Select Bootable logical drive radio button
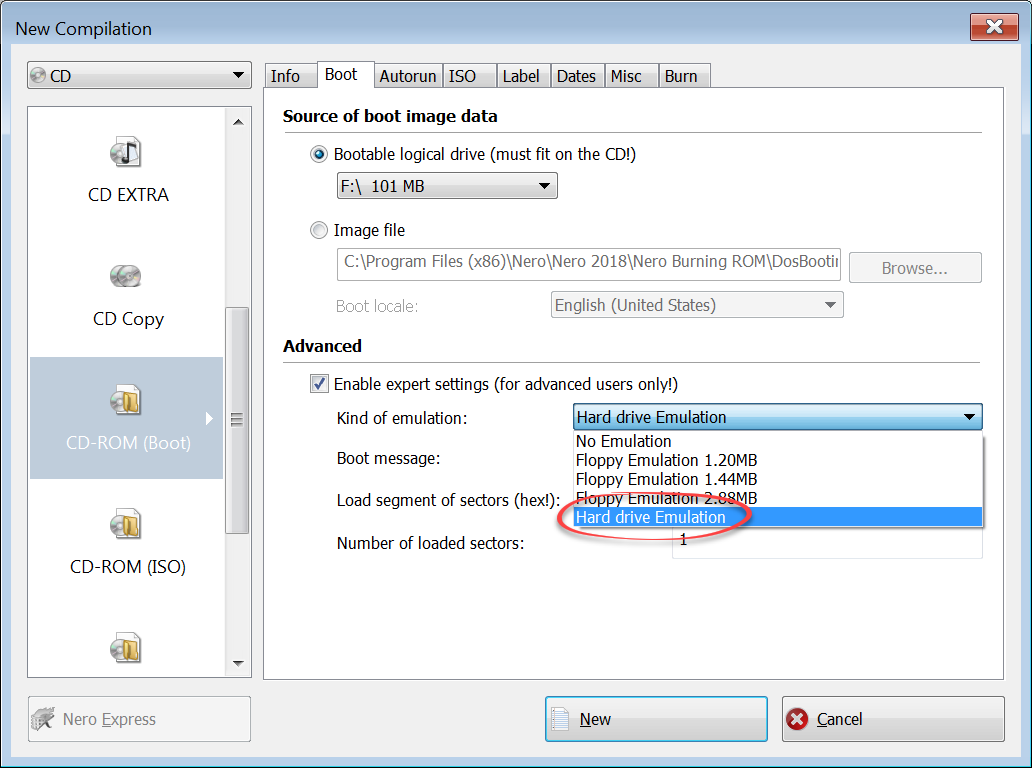The image size is (1032, 768). [319, 155]
